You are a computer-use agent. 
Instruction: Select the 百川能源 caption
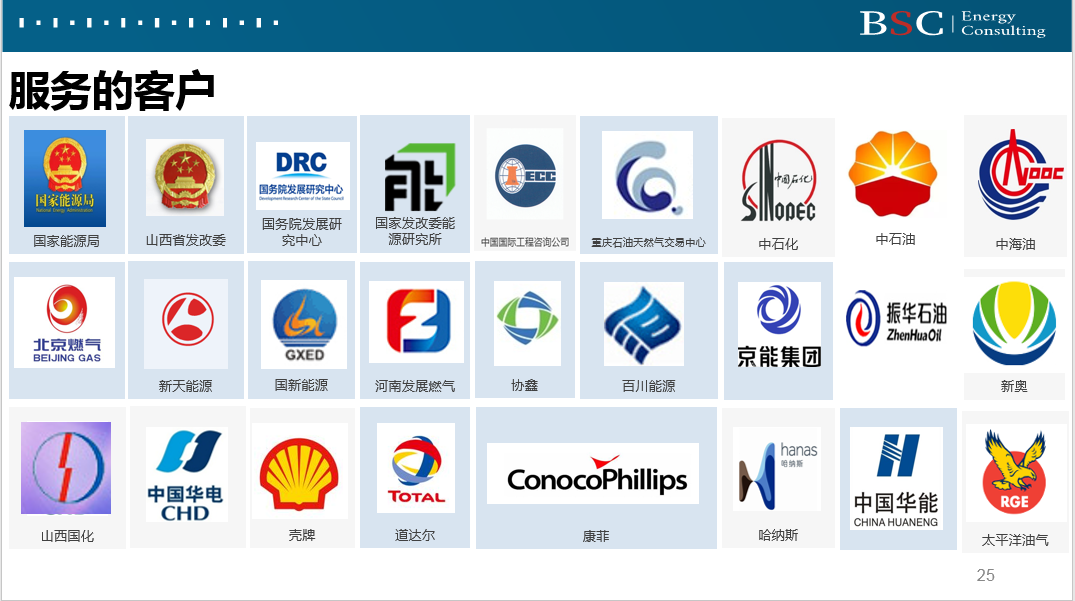649,387
